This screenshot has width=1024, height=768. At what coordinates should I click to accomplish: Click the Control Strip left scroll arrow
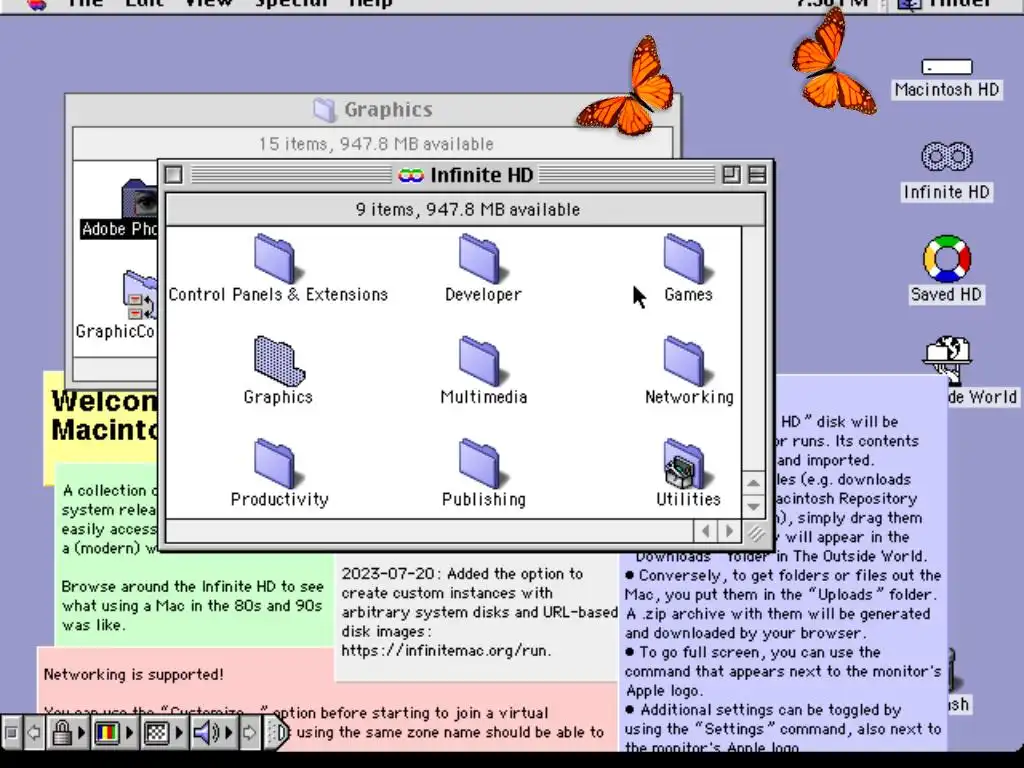(34, 733)
